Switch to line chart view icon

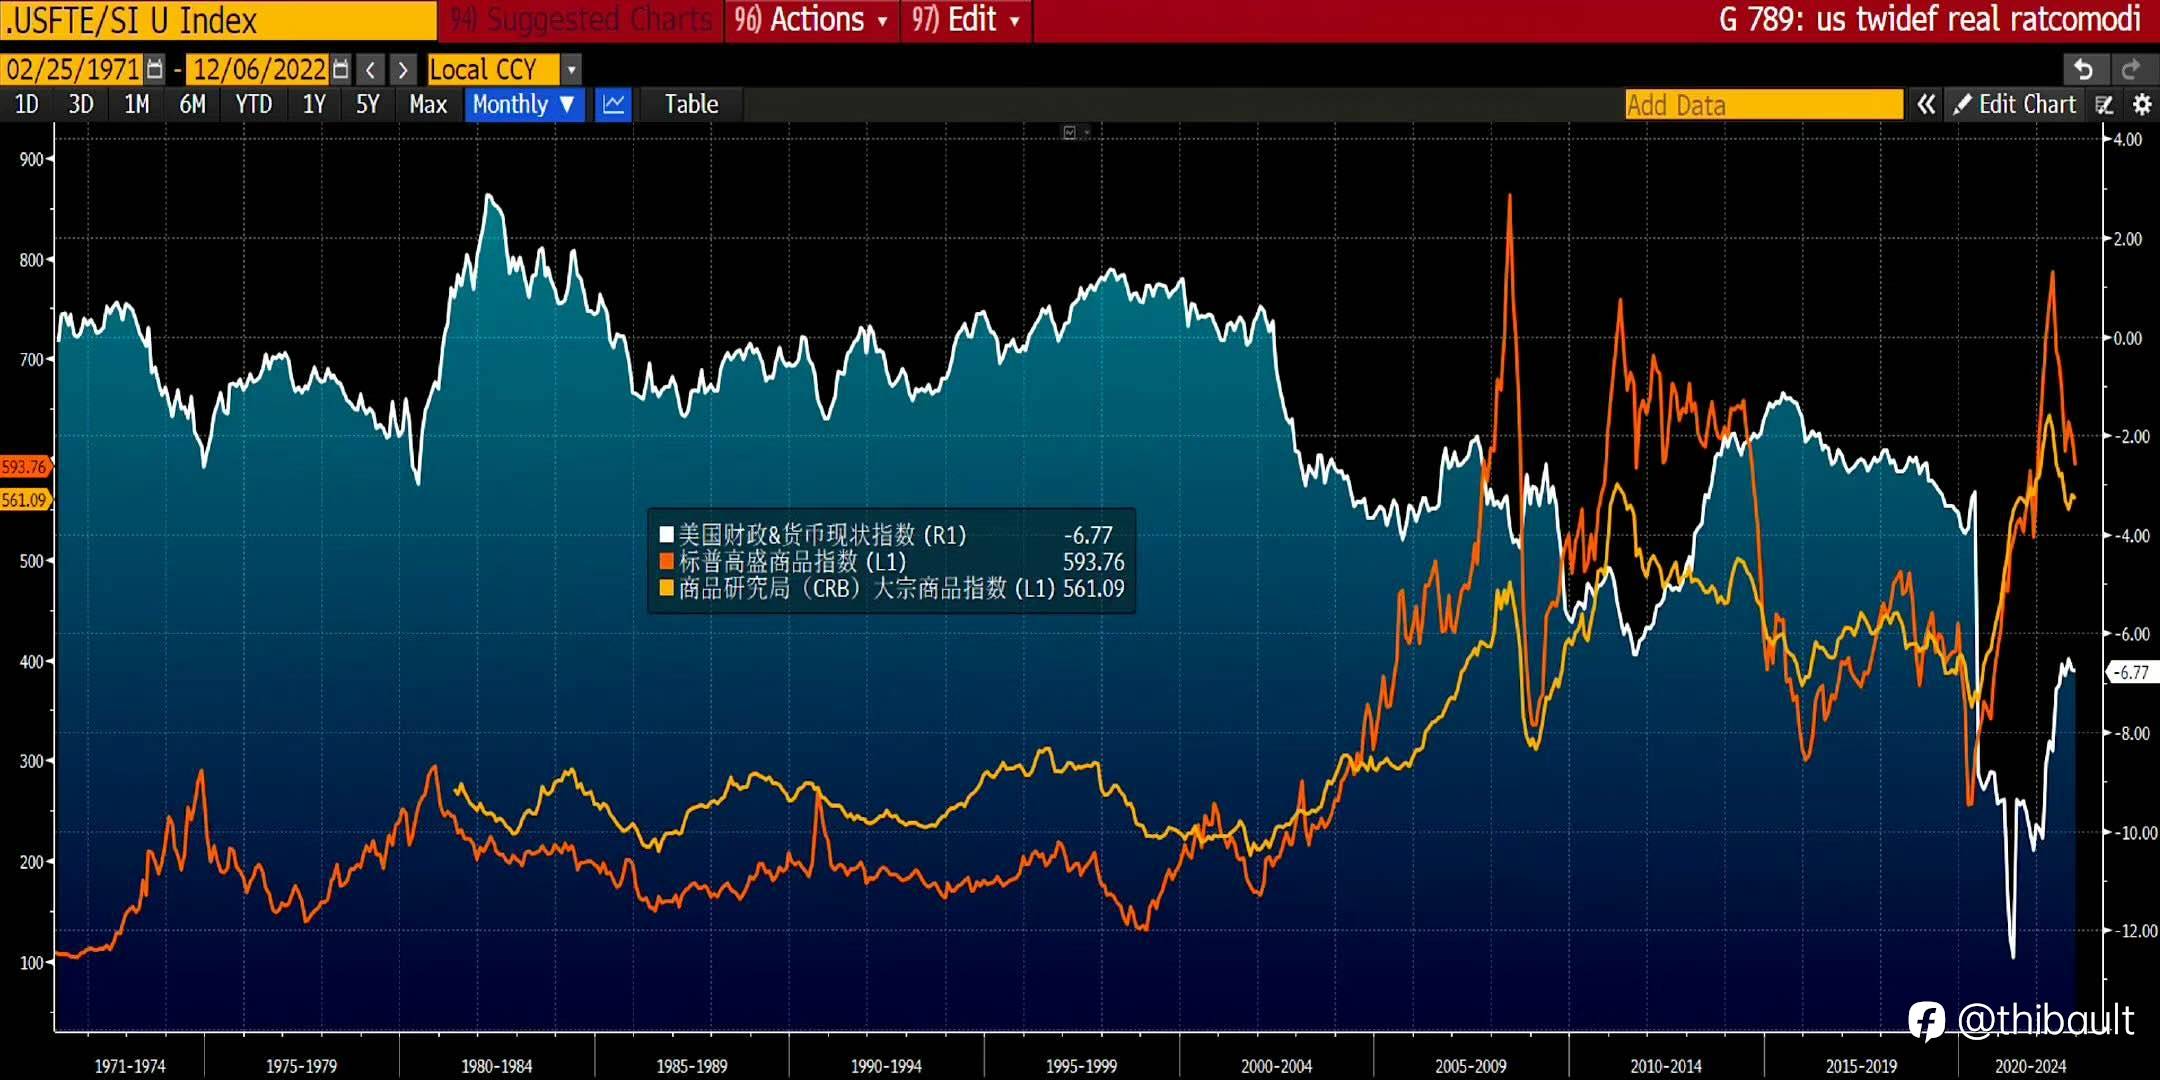pos(613,104)
